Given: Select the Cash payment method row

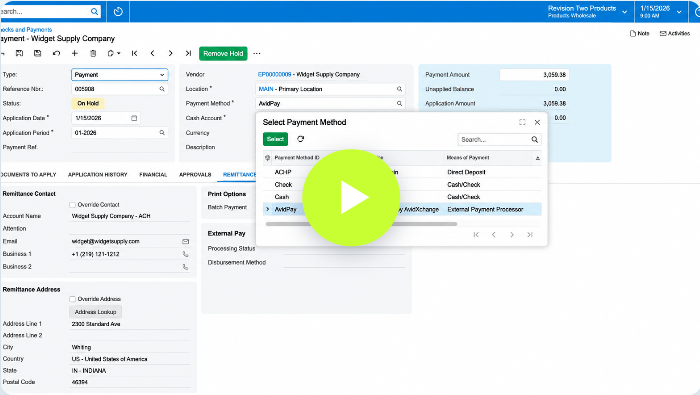Looking at the screenshot, I should coord(402,197).
